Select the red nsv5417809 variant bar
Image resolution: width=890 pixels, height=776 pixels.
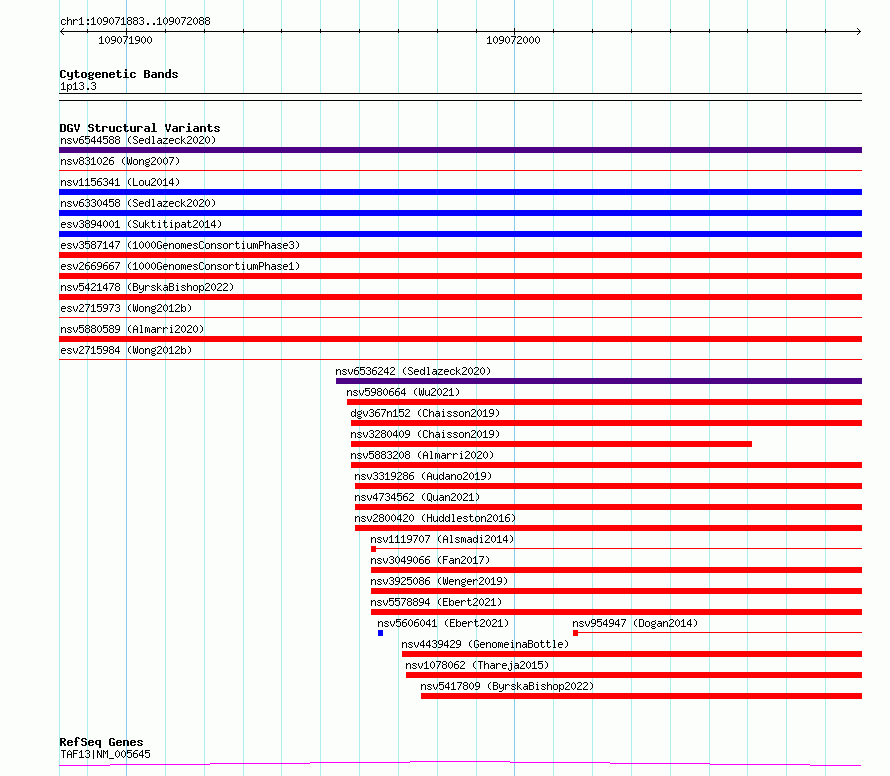641,696
